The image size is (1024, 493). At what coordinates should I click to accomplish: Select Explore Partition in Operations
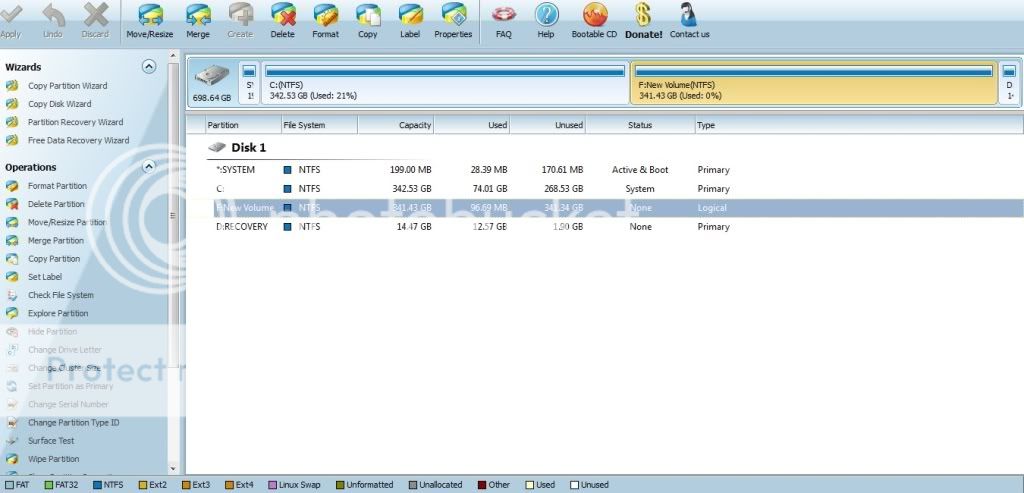point(58,313)
